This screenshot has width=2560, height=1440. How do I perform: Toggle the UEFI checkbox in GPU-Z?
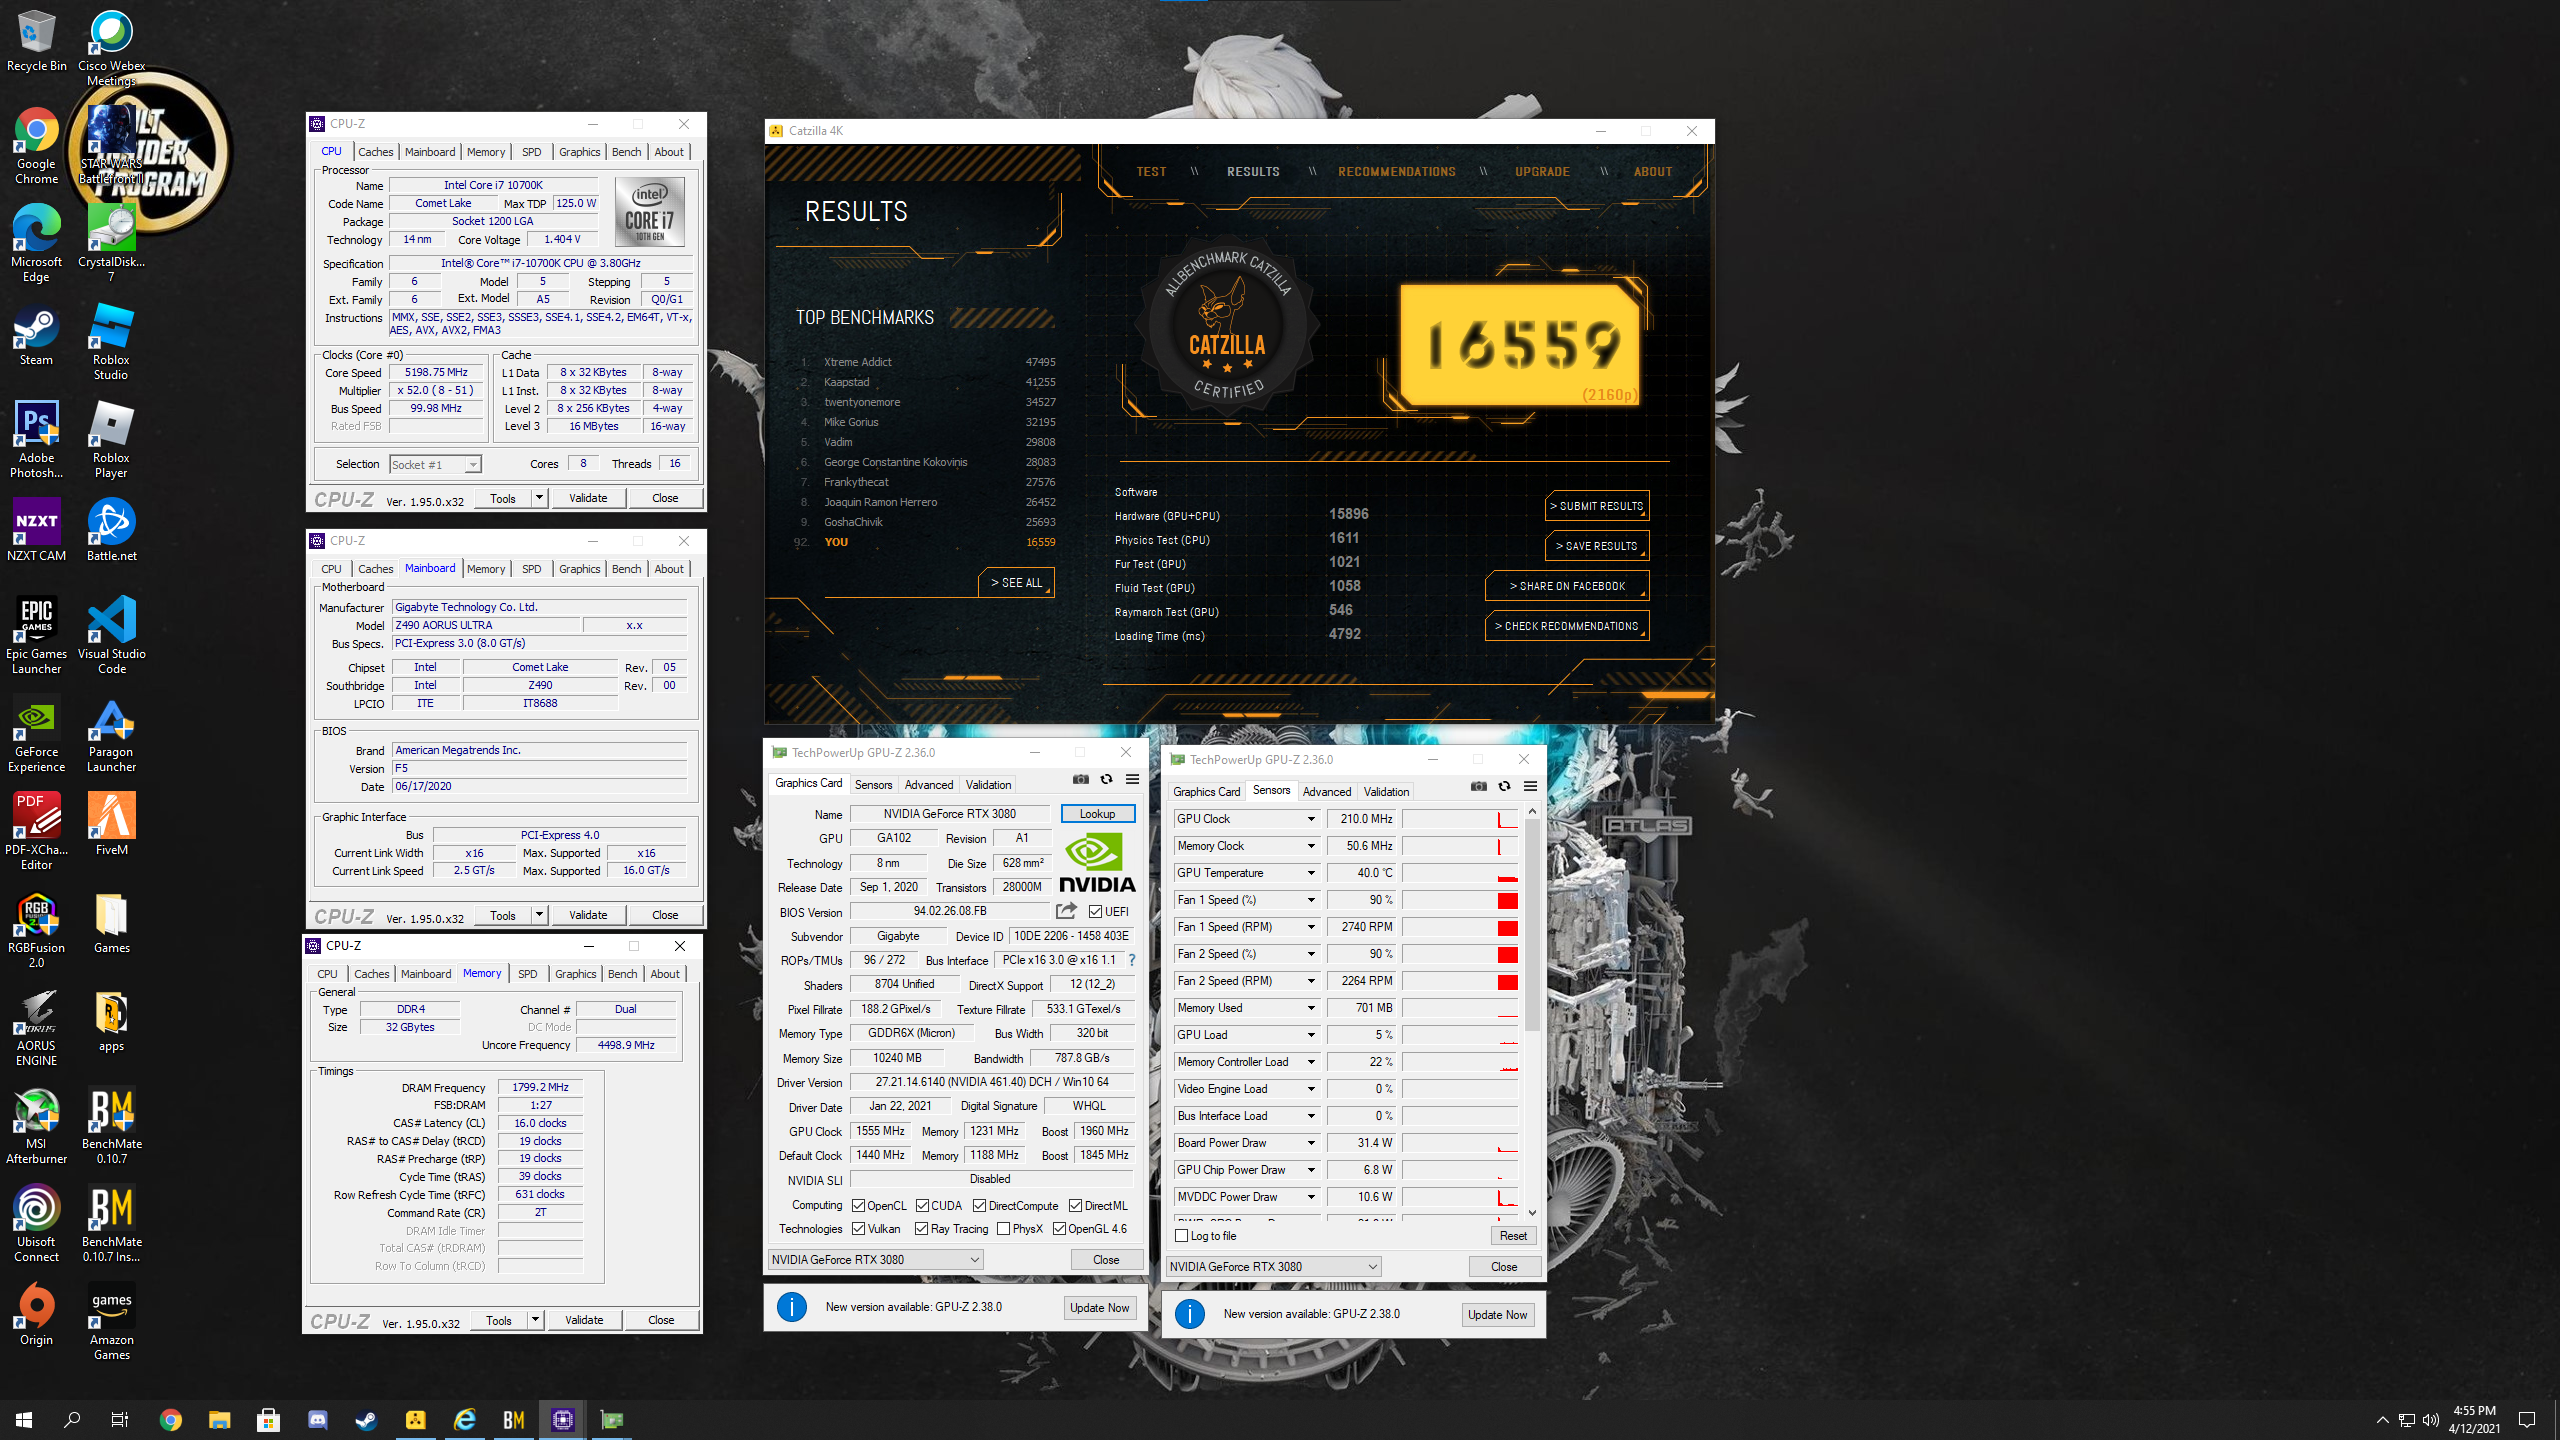(x=1095, y=911)
